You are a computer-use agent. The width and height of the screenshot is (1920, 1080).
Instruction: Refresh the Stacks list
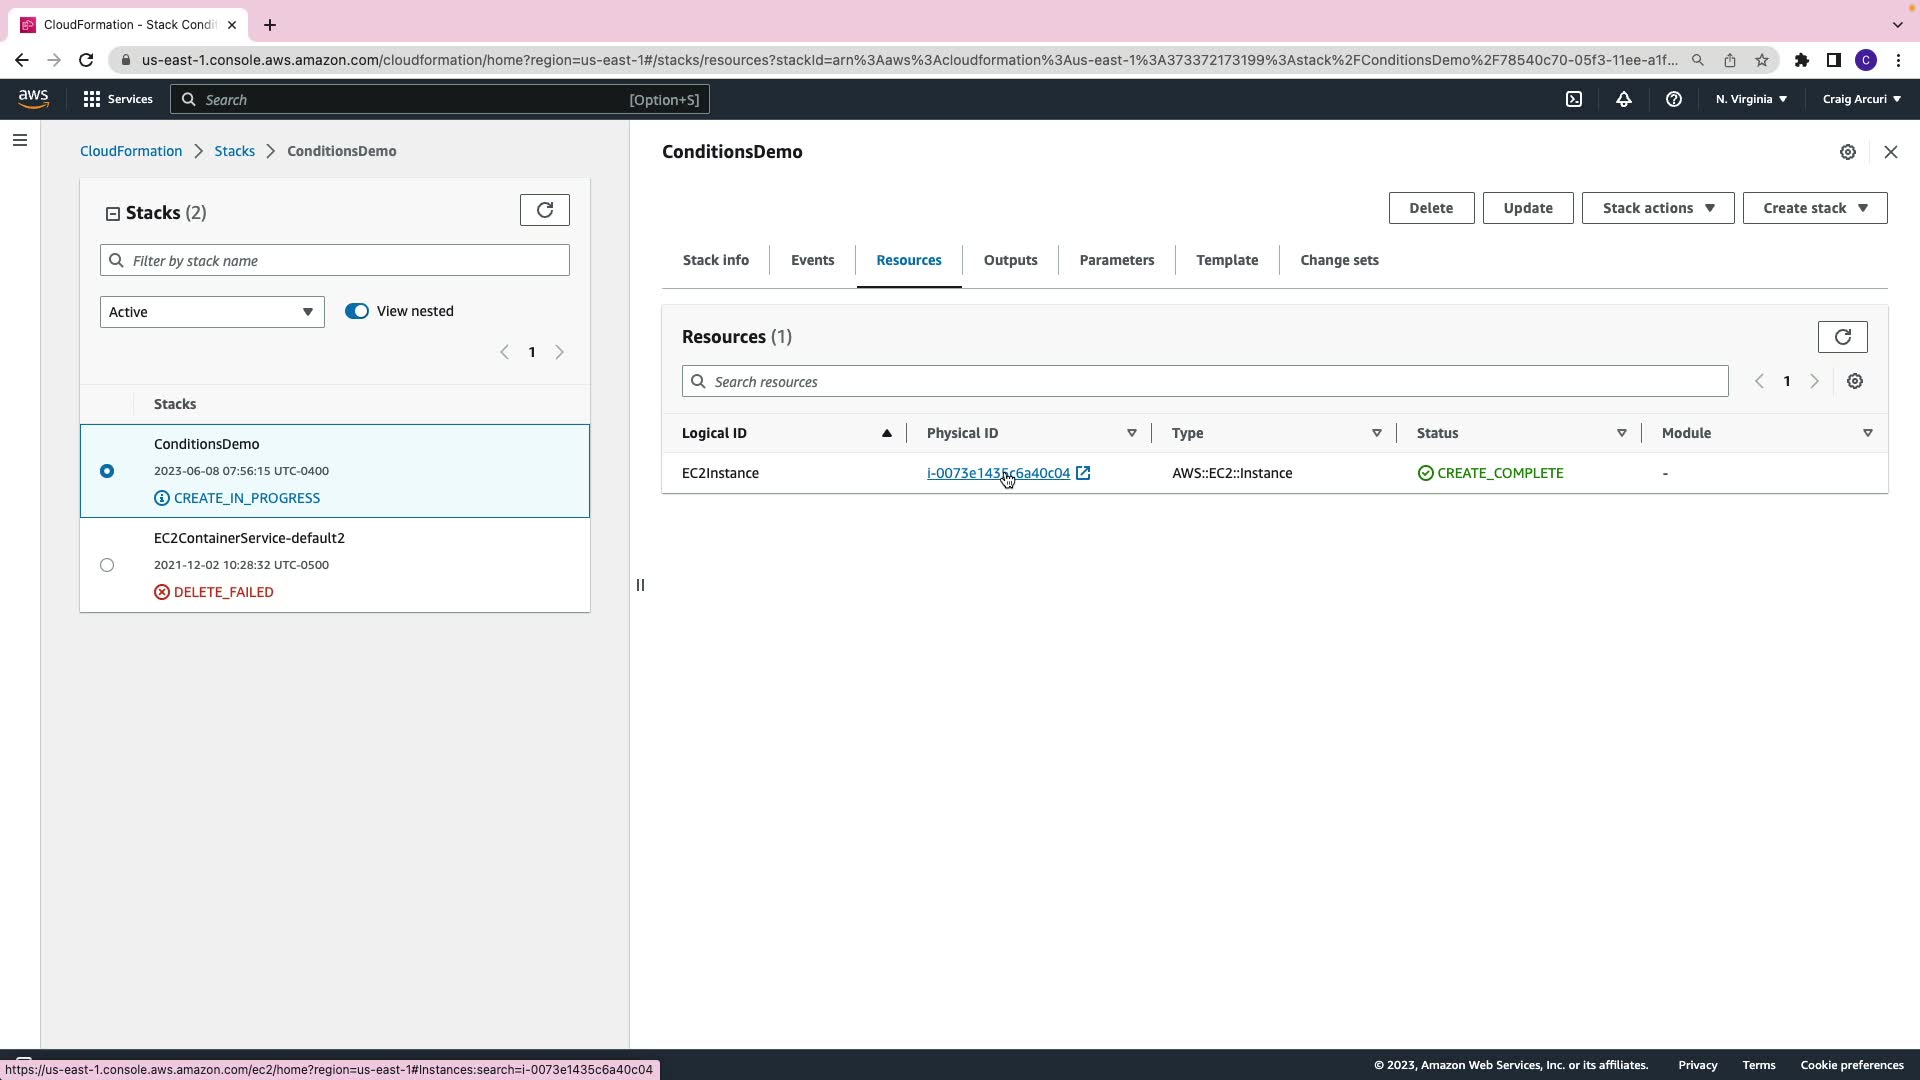coord(545,210)
